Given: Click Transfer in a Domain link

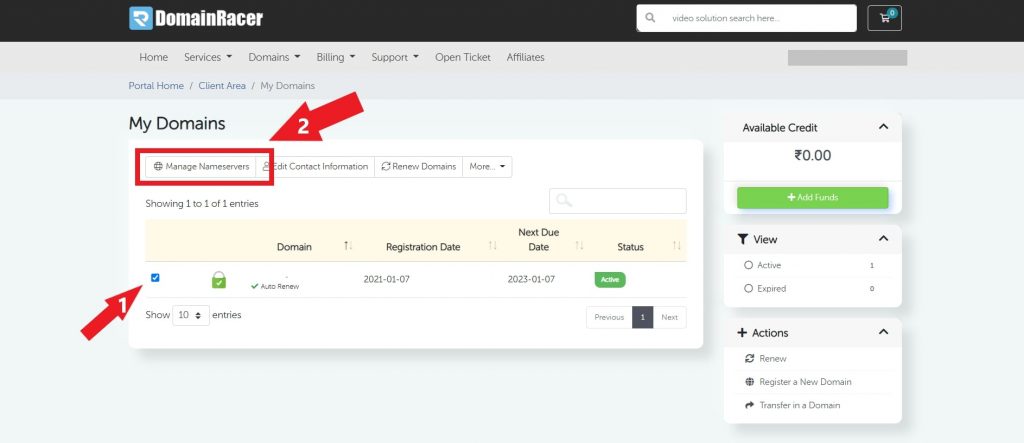Looking at the screenshot, I should [x=799, y=405].
